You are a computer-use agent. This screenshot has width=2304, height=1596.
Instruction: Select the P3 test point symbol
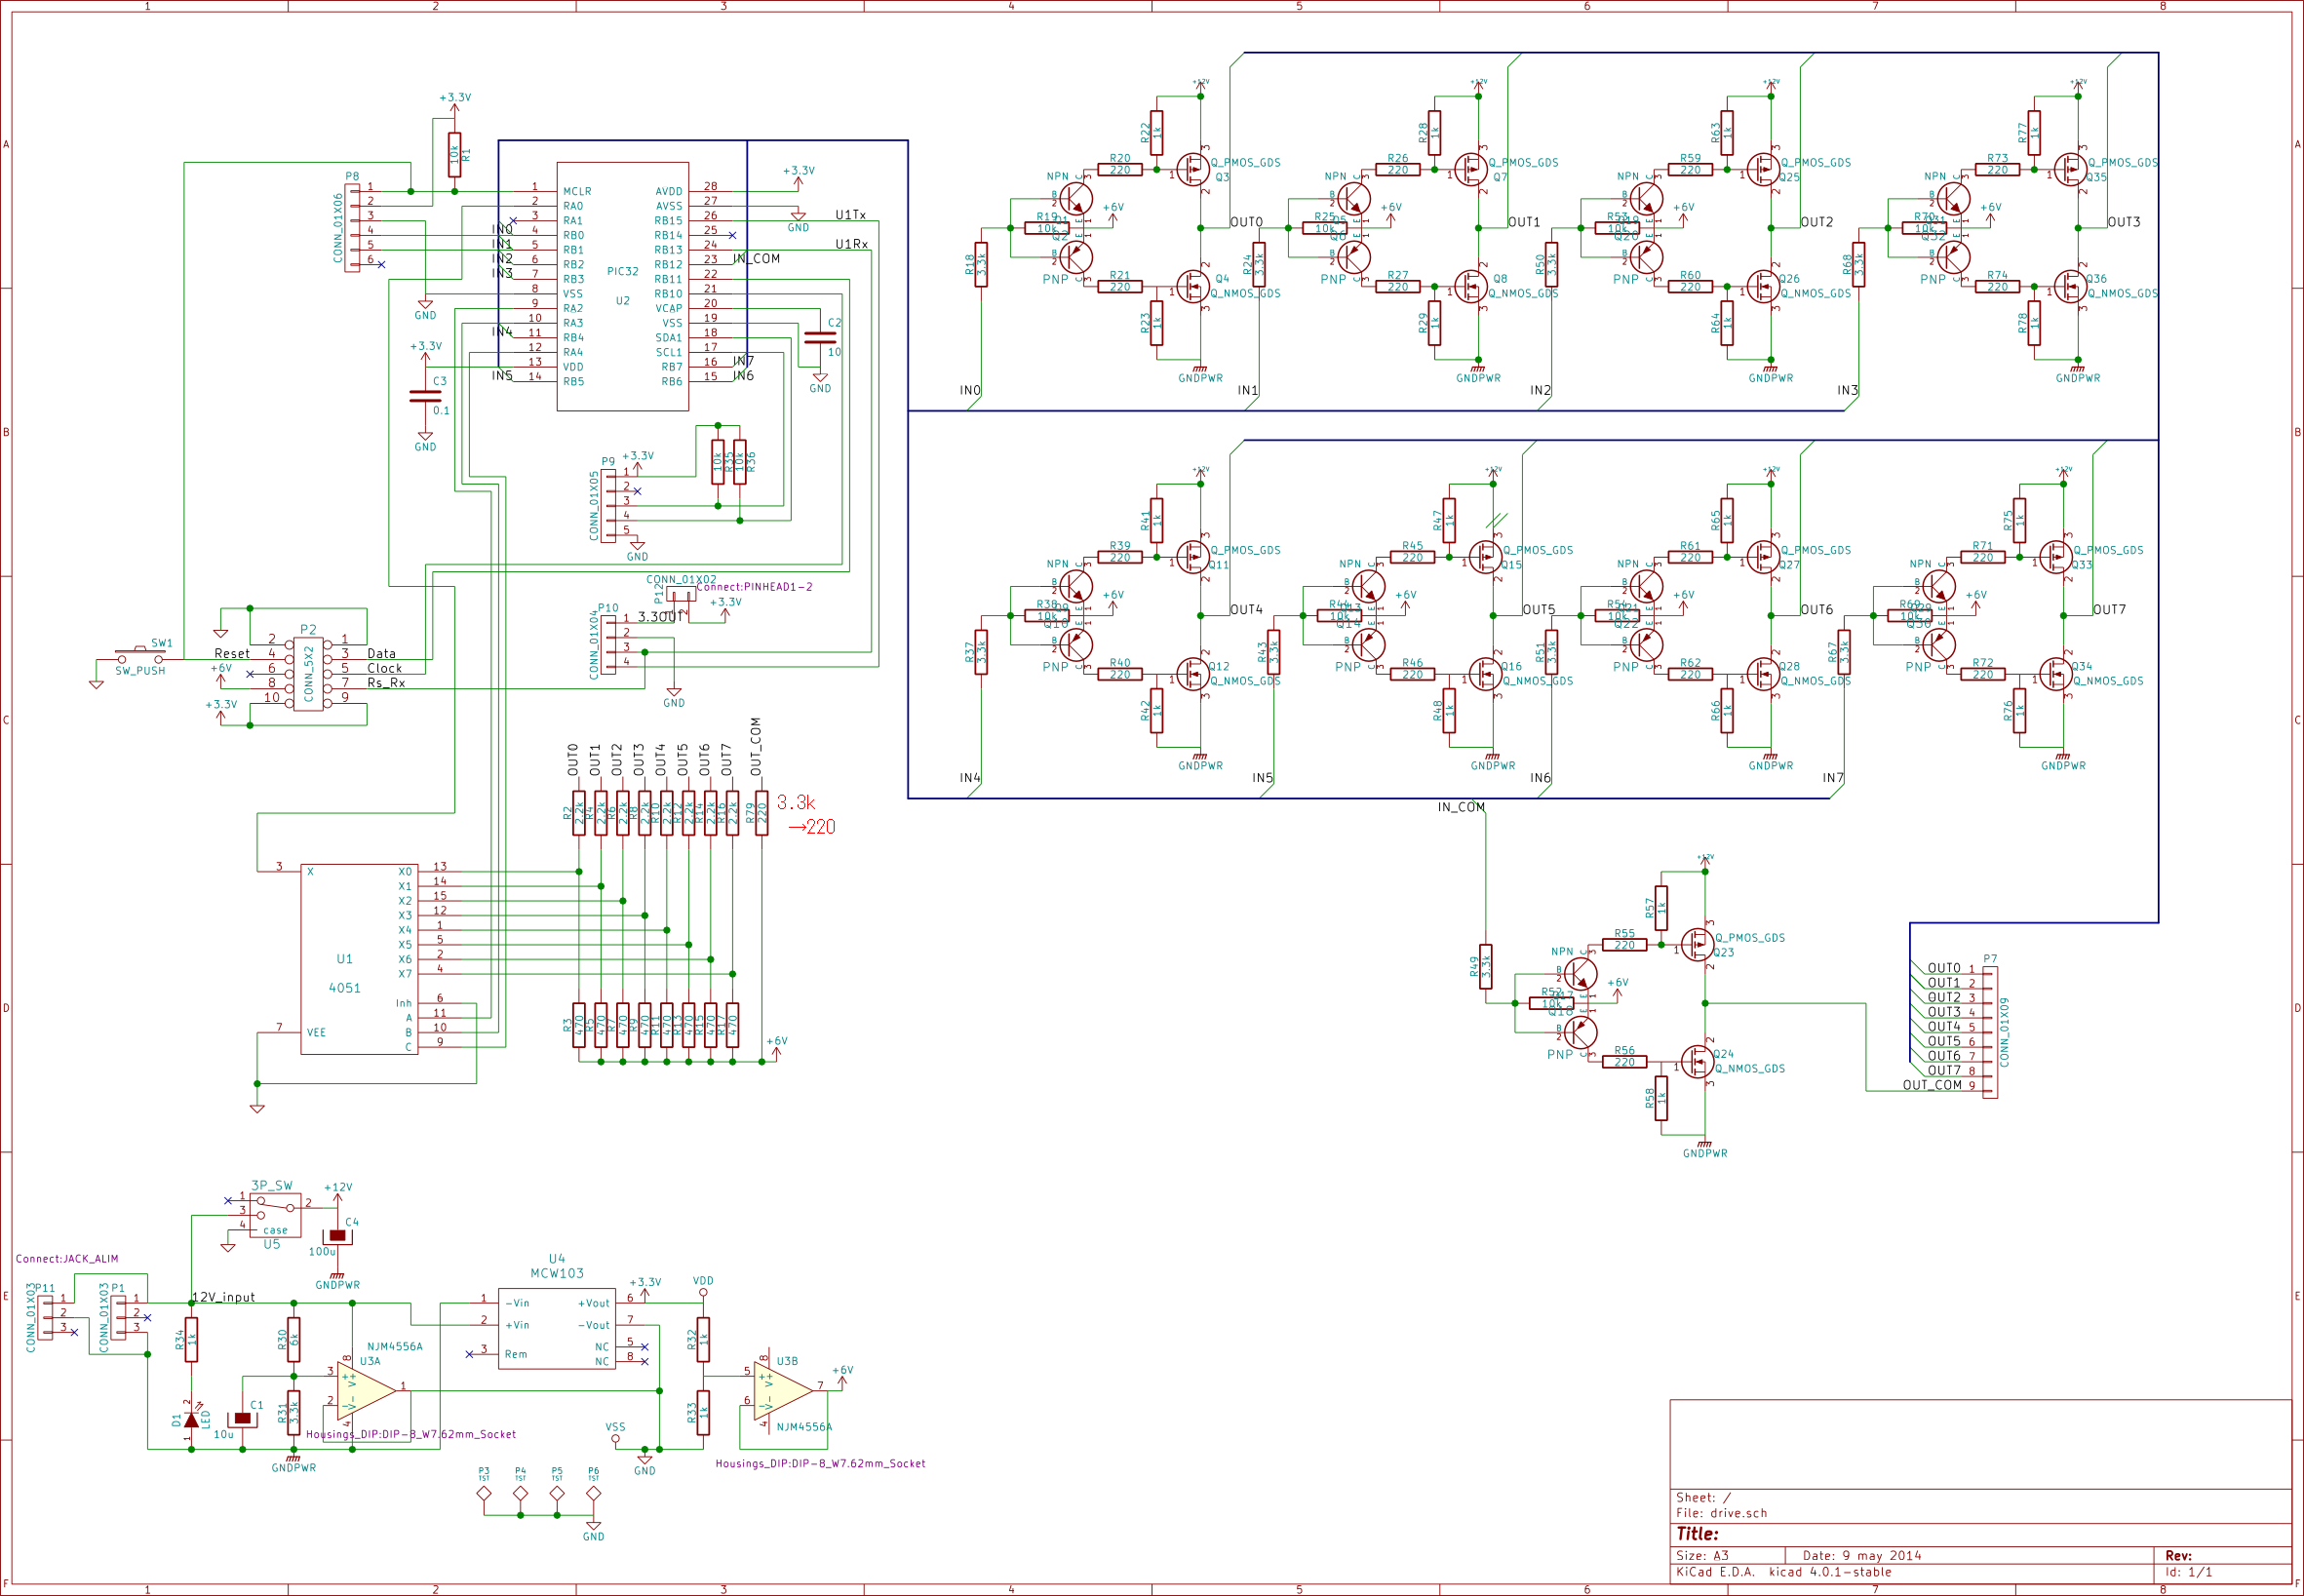click(x=484, y=1493)
